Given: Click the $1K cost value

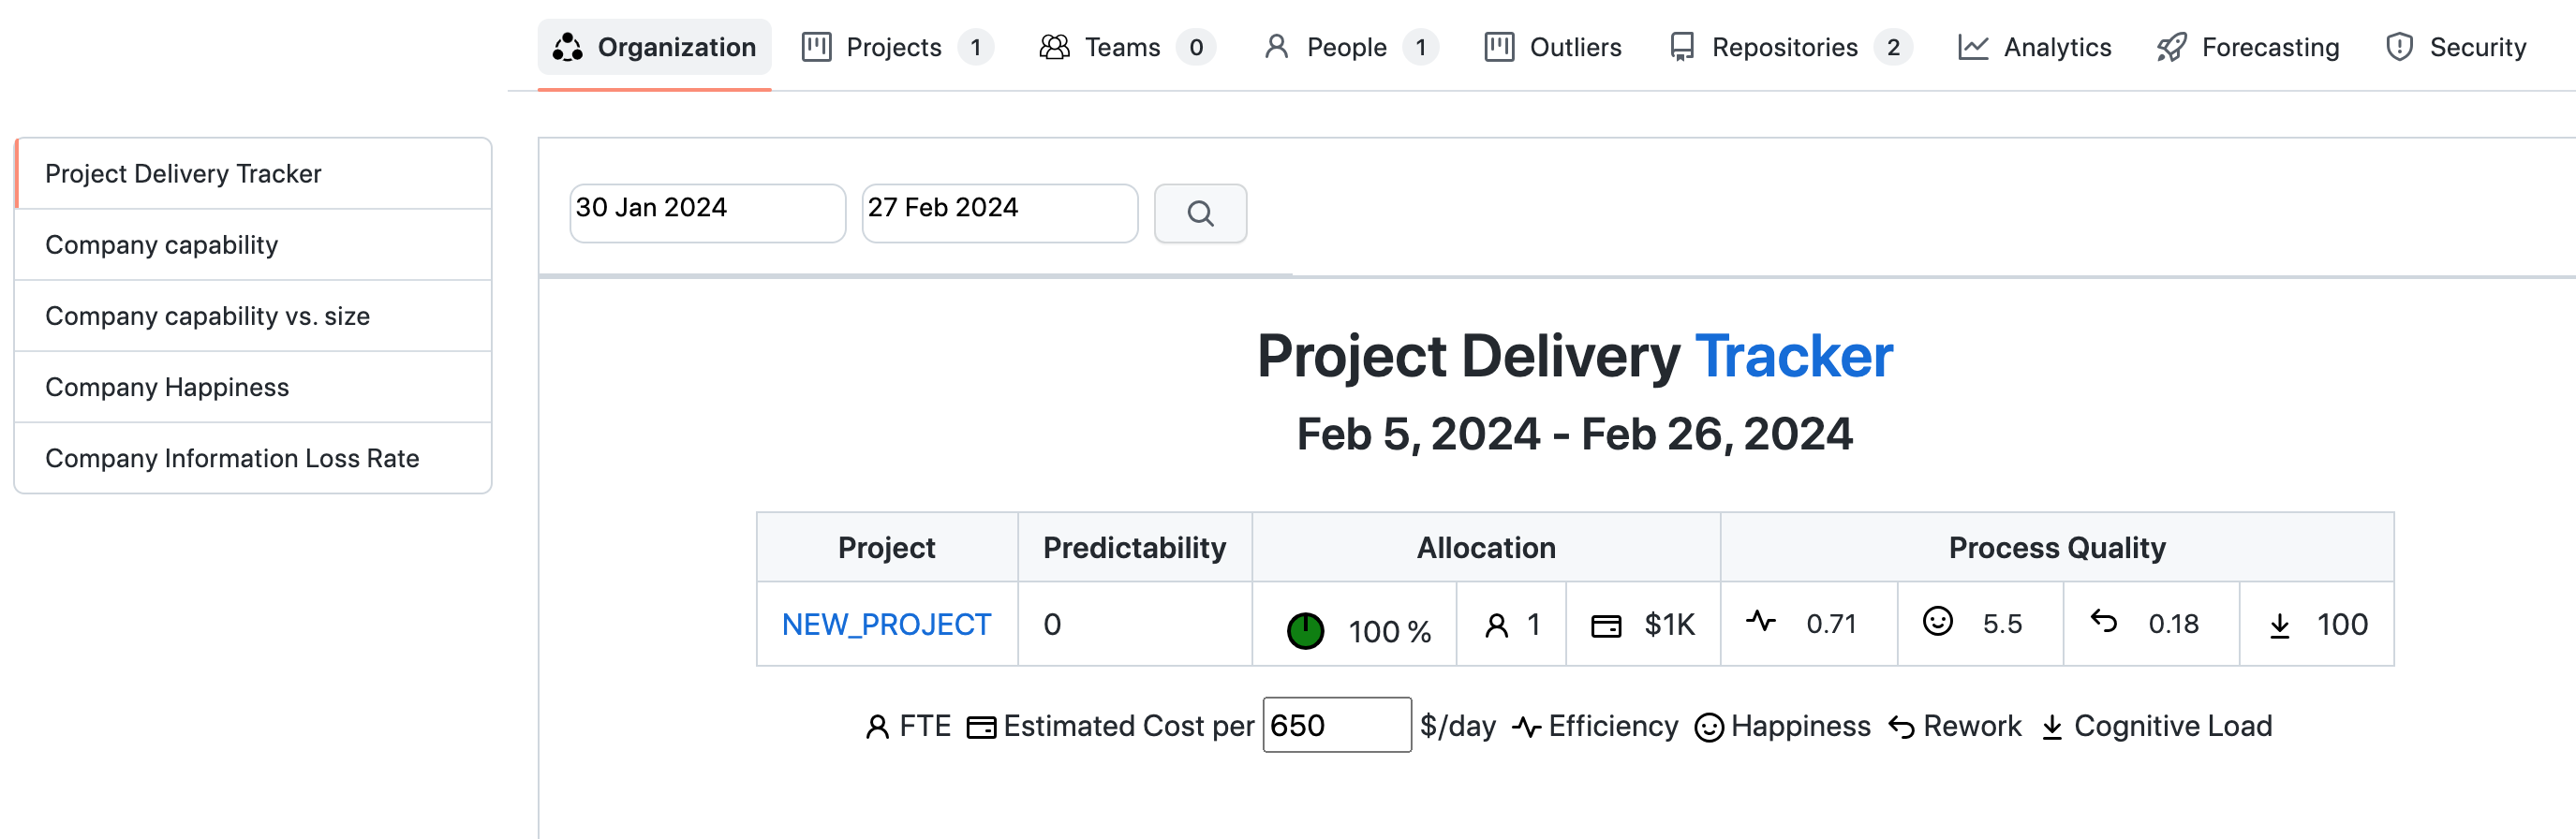Looking at the screenshot, I should [x=1670, y=625].
